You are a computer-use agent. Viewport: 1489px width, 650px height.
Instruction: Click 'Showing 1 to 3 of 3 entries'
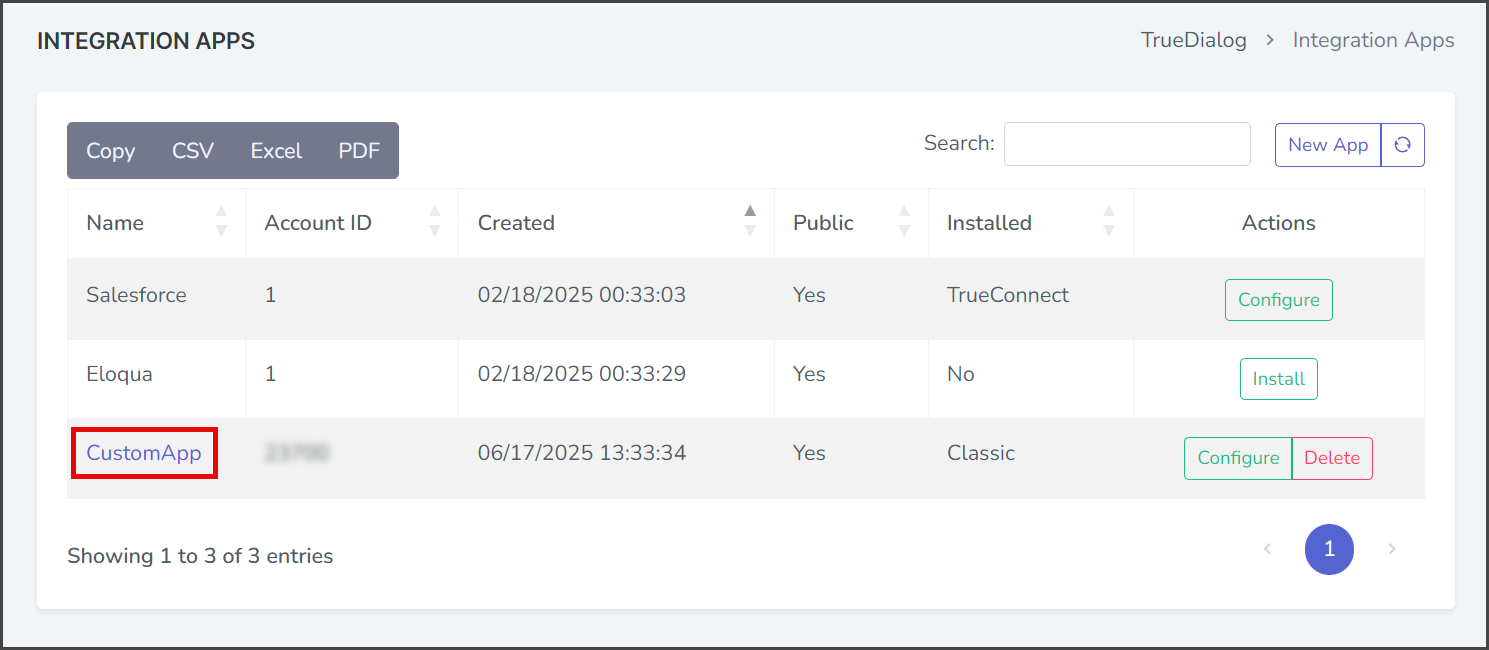[x=200, y=556]
